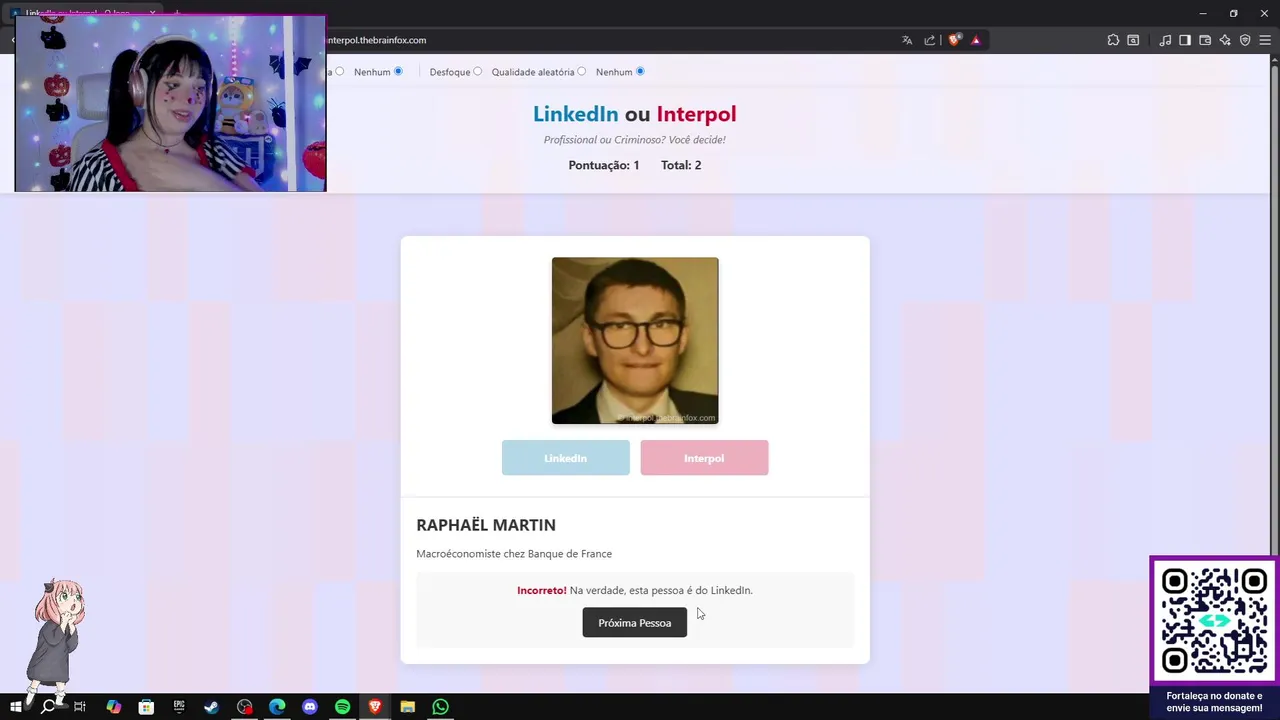
Task: Click the Brave browser taskbar icon
Action: coord(375,707)
